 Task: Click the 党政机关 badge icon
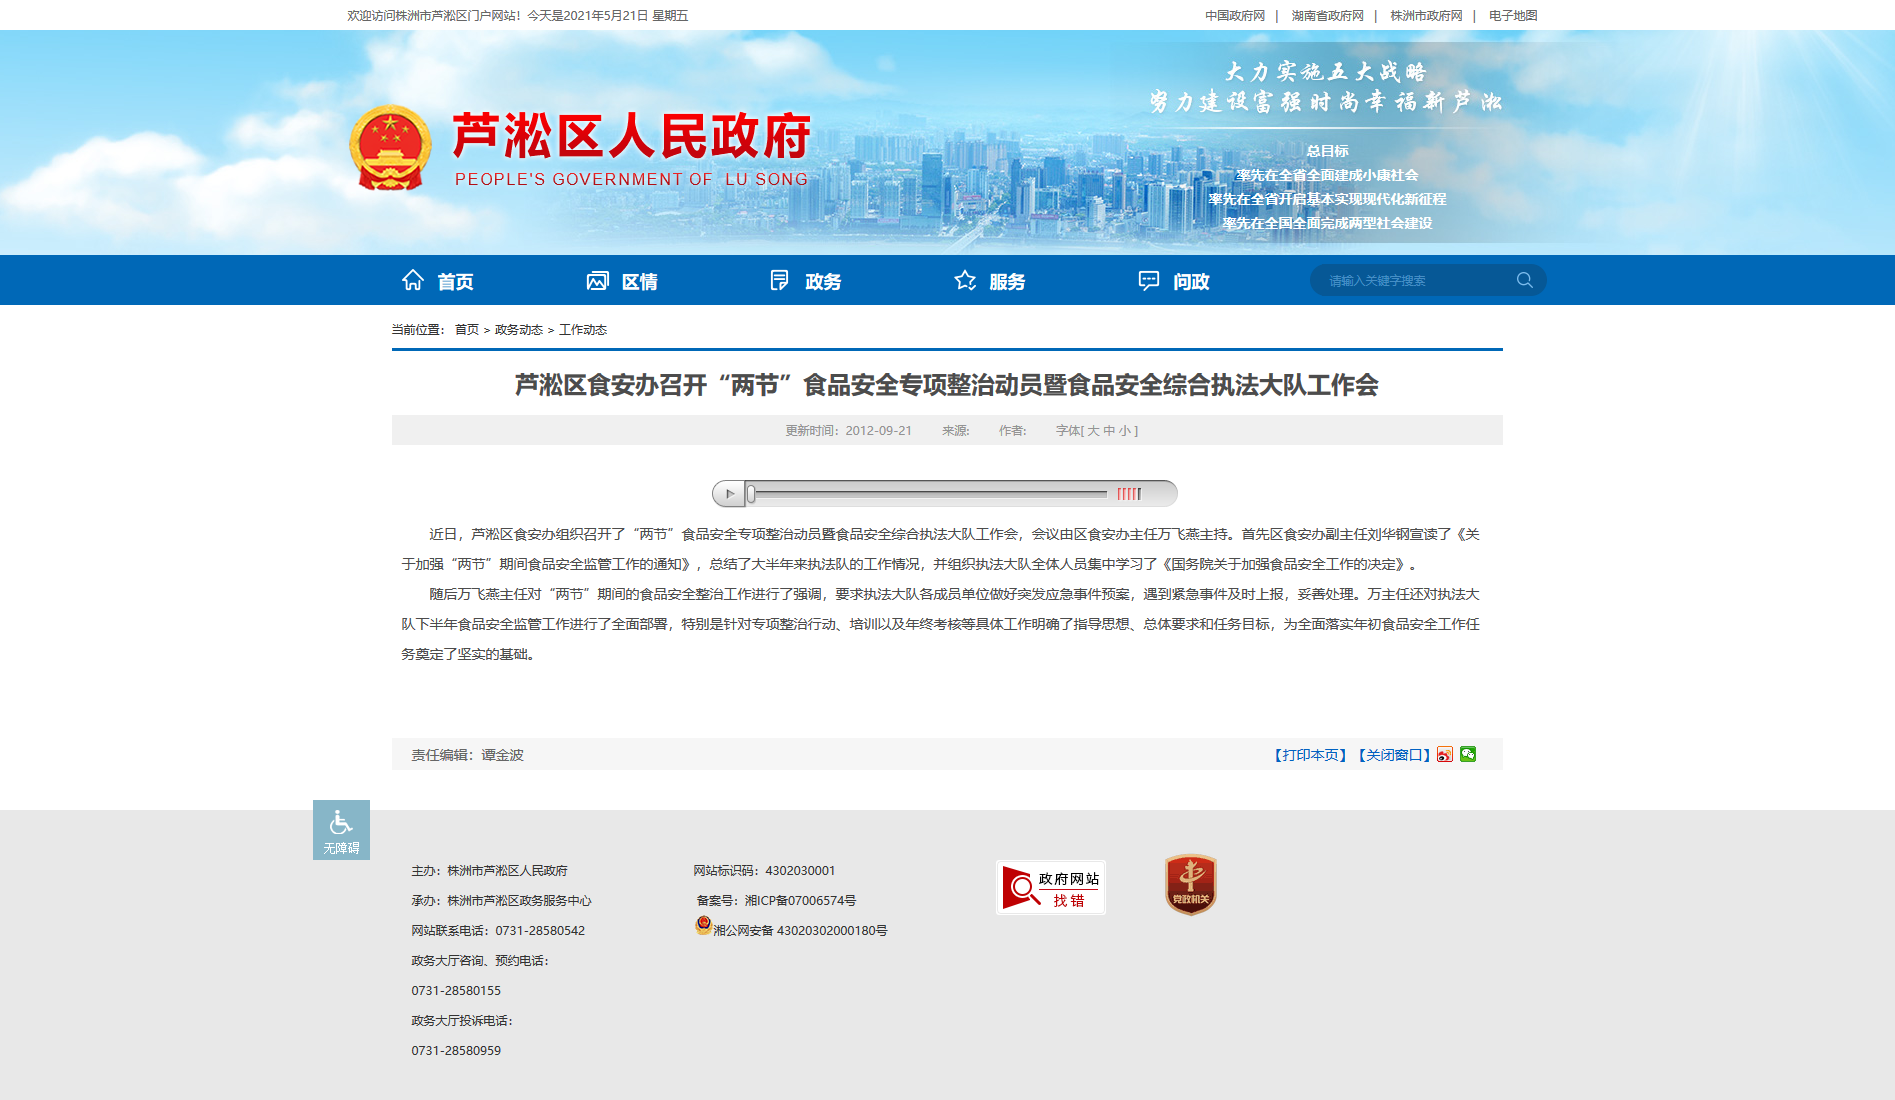coord(1190,885)
